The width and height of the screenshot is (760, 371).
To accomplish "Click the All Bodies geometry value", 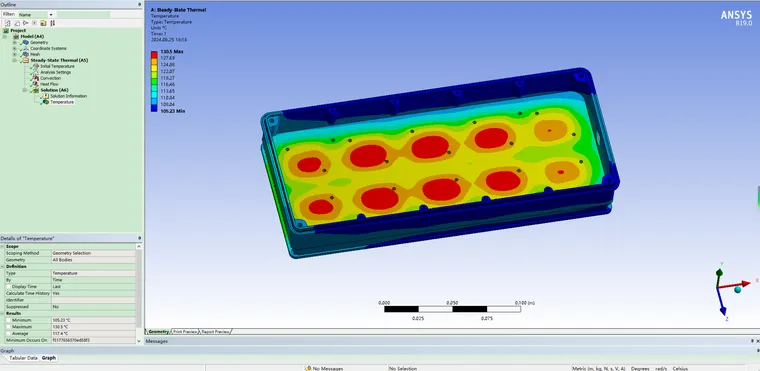I will tap(93, 260).
